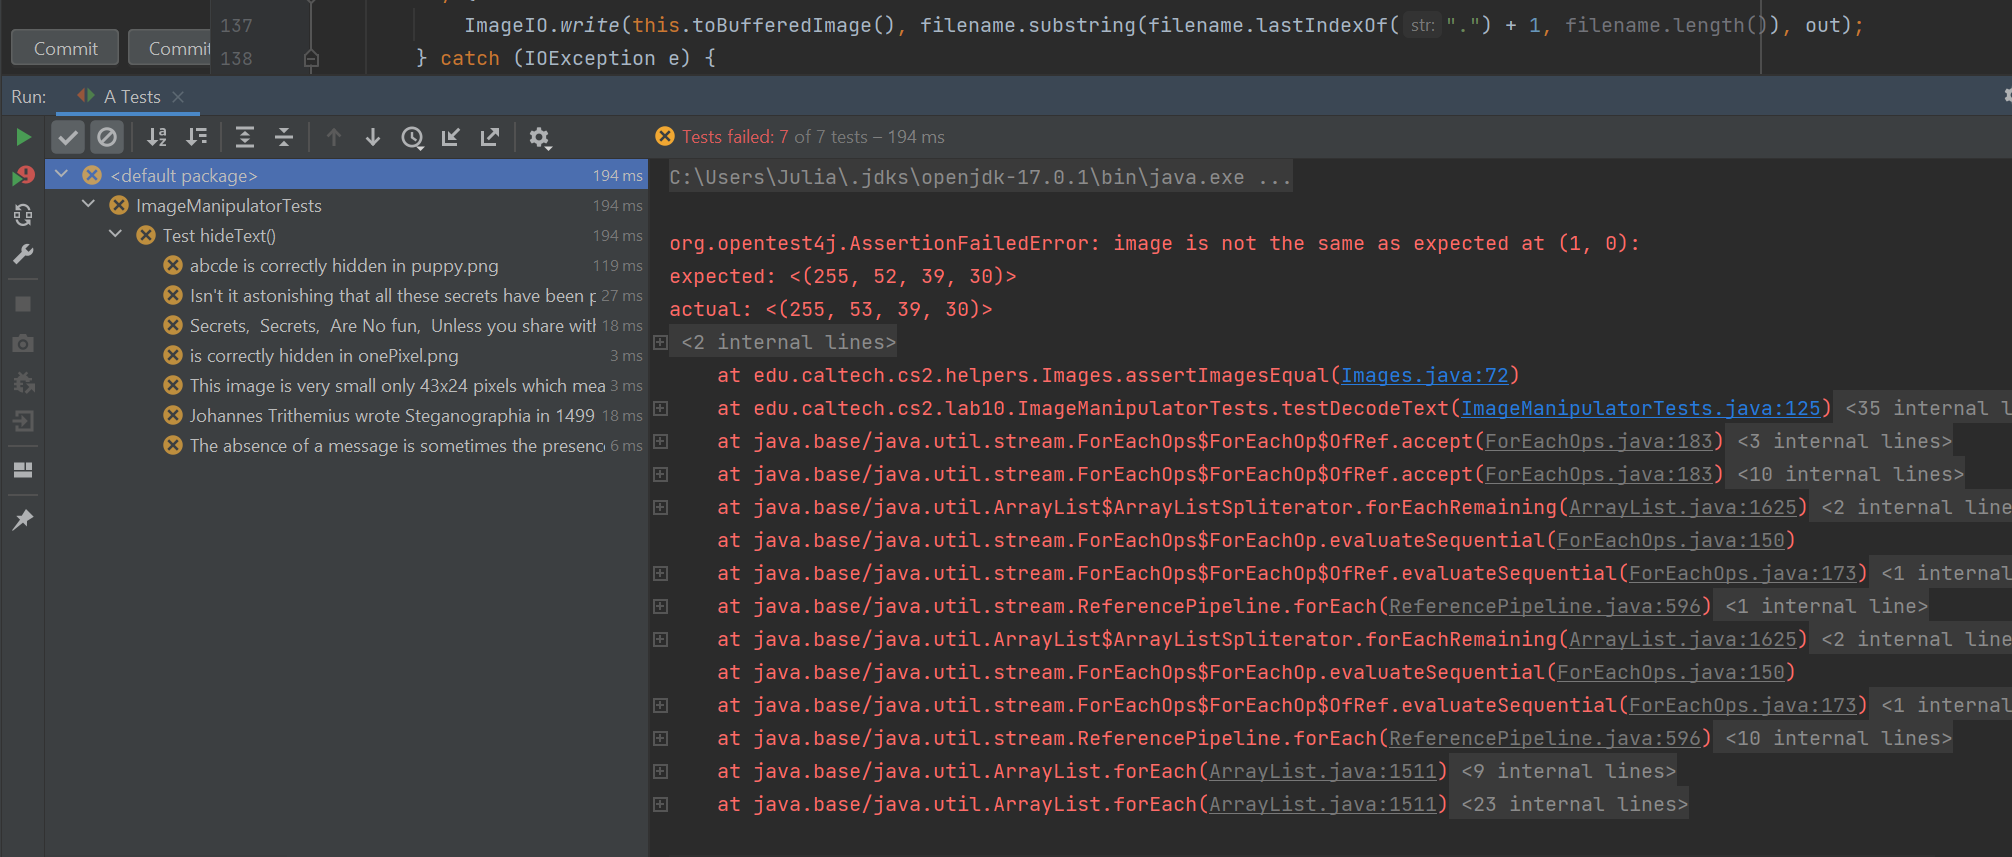This screenshot has height=857, width=2012.
Task: Click the Toggle auto-test icon
Action: tap(23, 215)
